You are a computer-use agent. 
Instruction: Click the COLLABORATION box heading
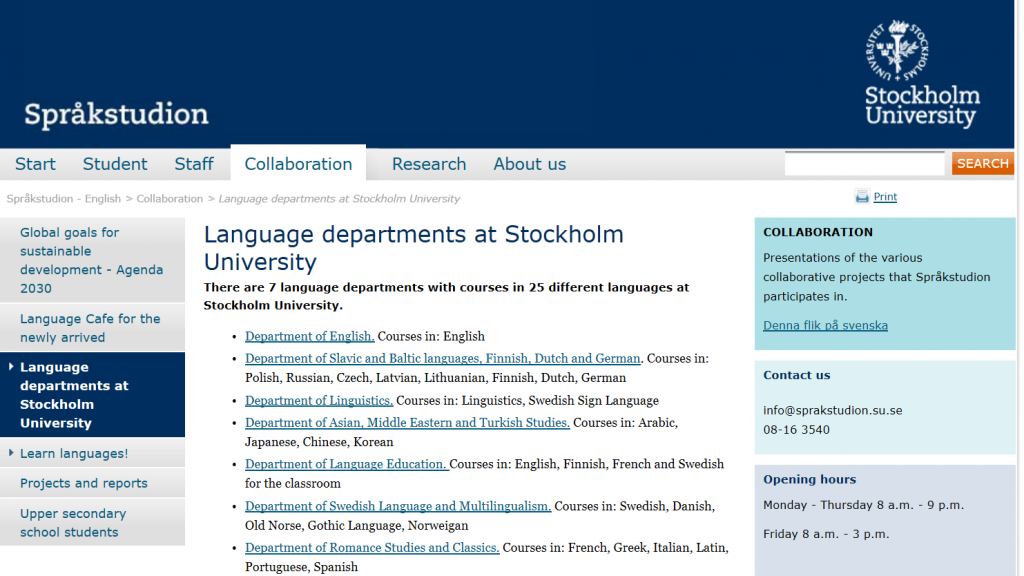tap(818, 232)
